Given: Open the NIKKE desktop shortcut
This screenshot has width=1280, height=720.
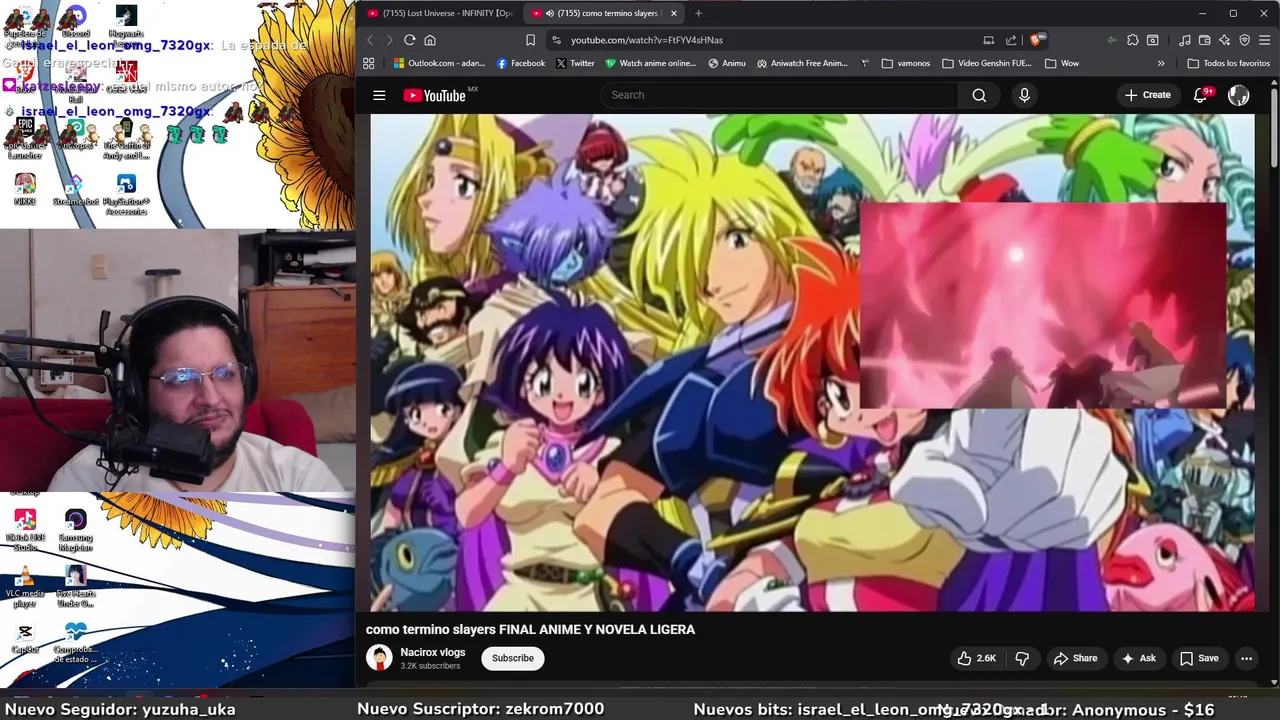Looking at the screenshot, I should [x=25, y=189].
